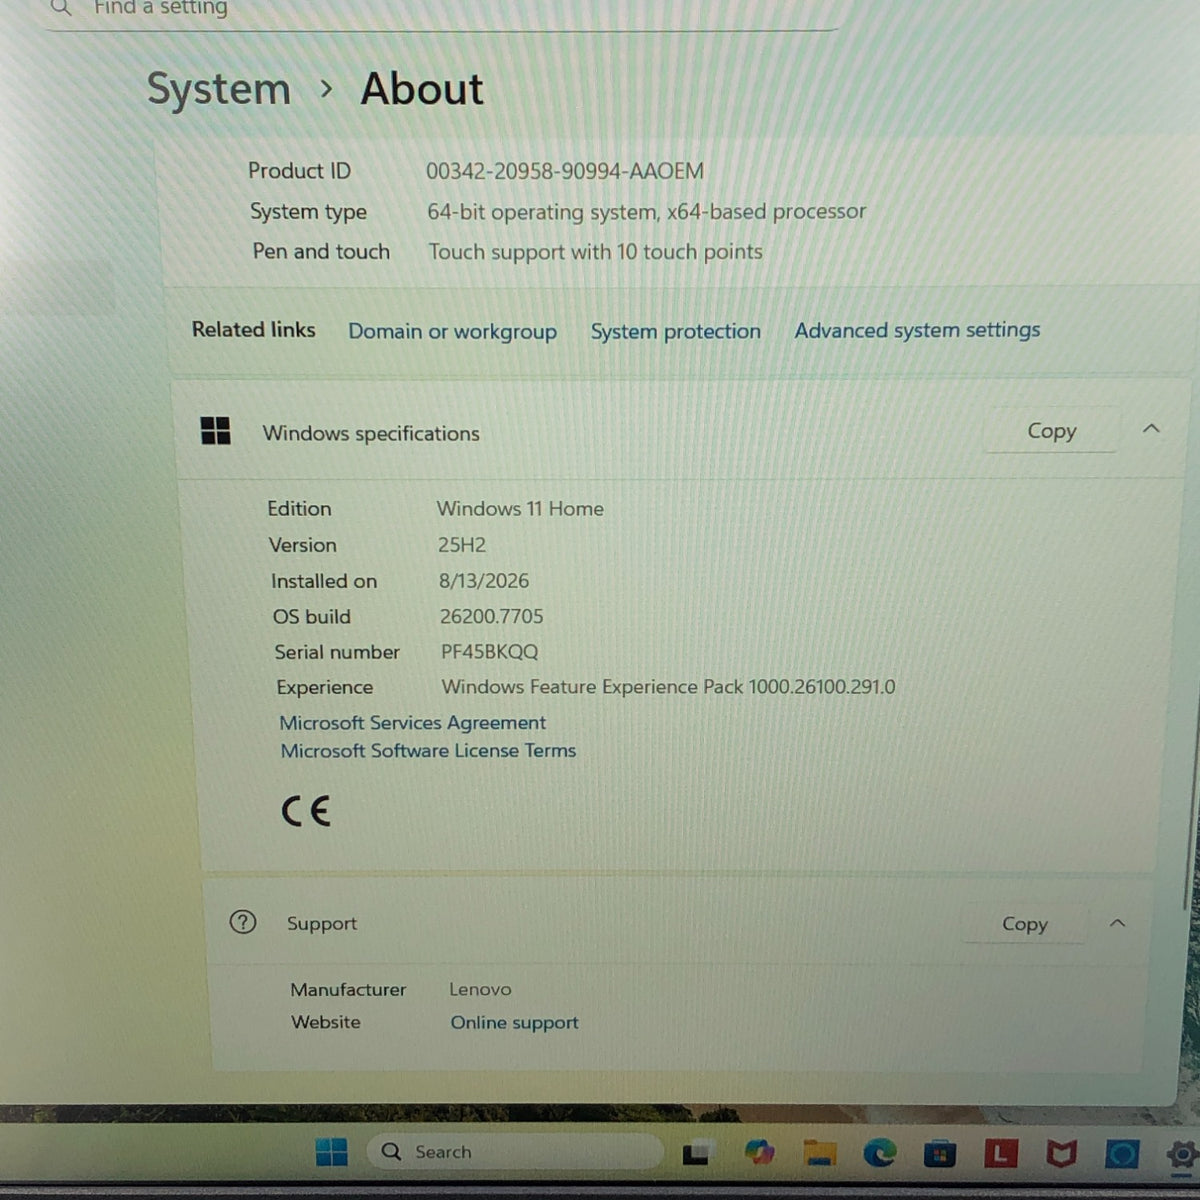Click the taskbar Search box
The image size is (1200, 1200).
(514, 1152)
